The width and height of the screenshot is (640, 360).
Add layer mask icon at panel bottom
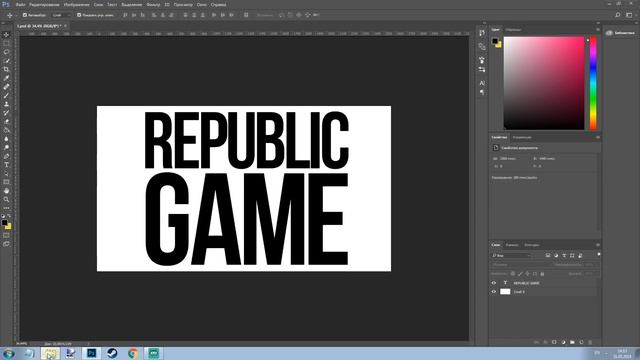click(x=554, y=342)
